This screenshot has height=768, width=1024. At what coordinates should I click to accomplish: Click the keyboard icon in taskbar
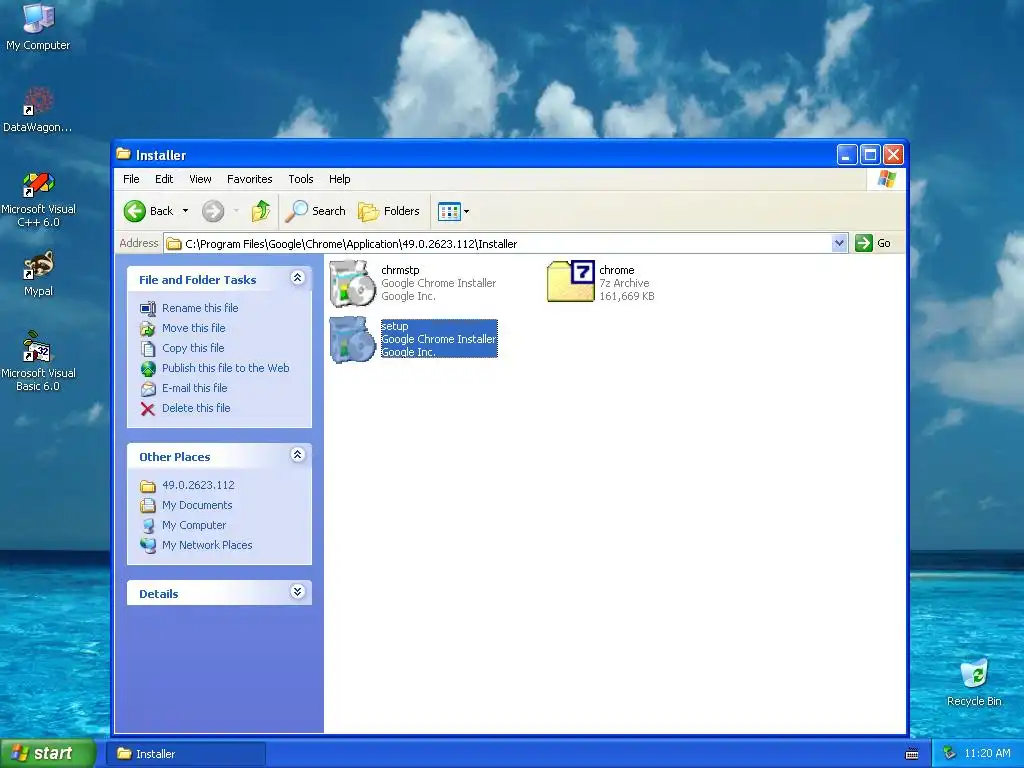click(x=912, y=754)
